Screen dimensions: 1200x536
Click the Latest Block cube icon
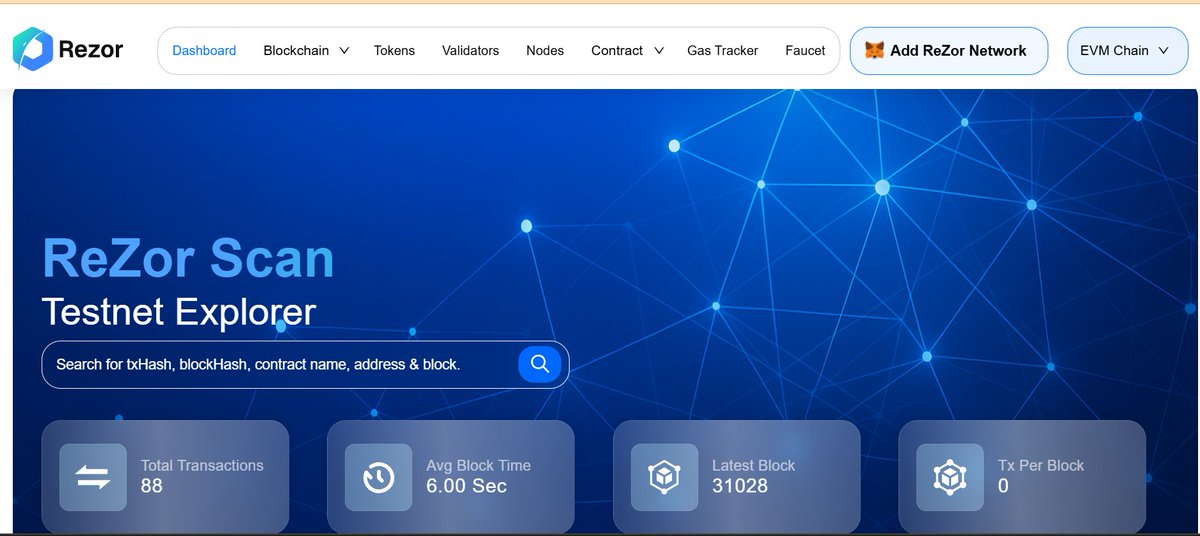[x=664, y=478]
